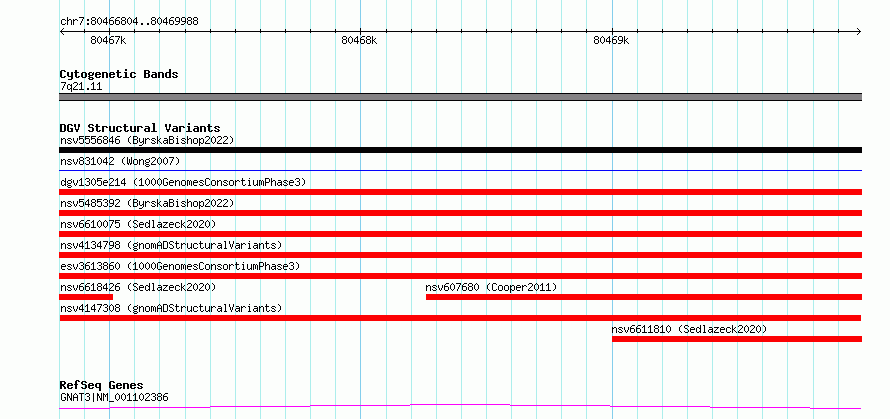
Task: Click the 80467k ruler tick label
Action: point(108,40)
